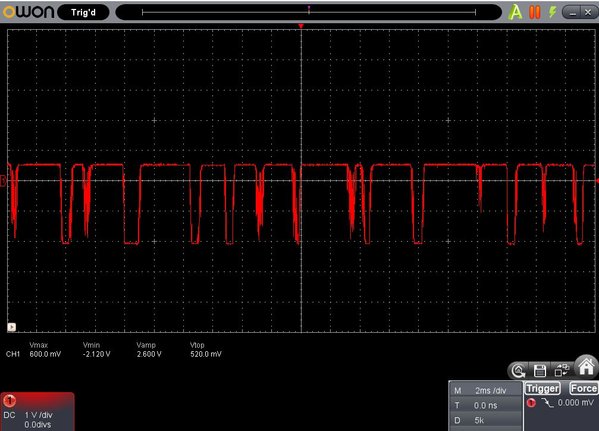Click the Vmin -2.120 V measurement
Viewport: 599px width, 431px height.
[x=97, y=350]
